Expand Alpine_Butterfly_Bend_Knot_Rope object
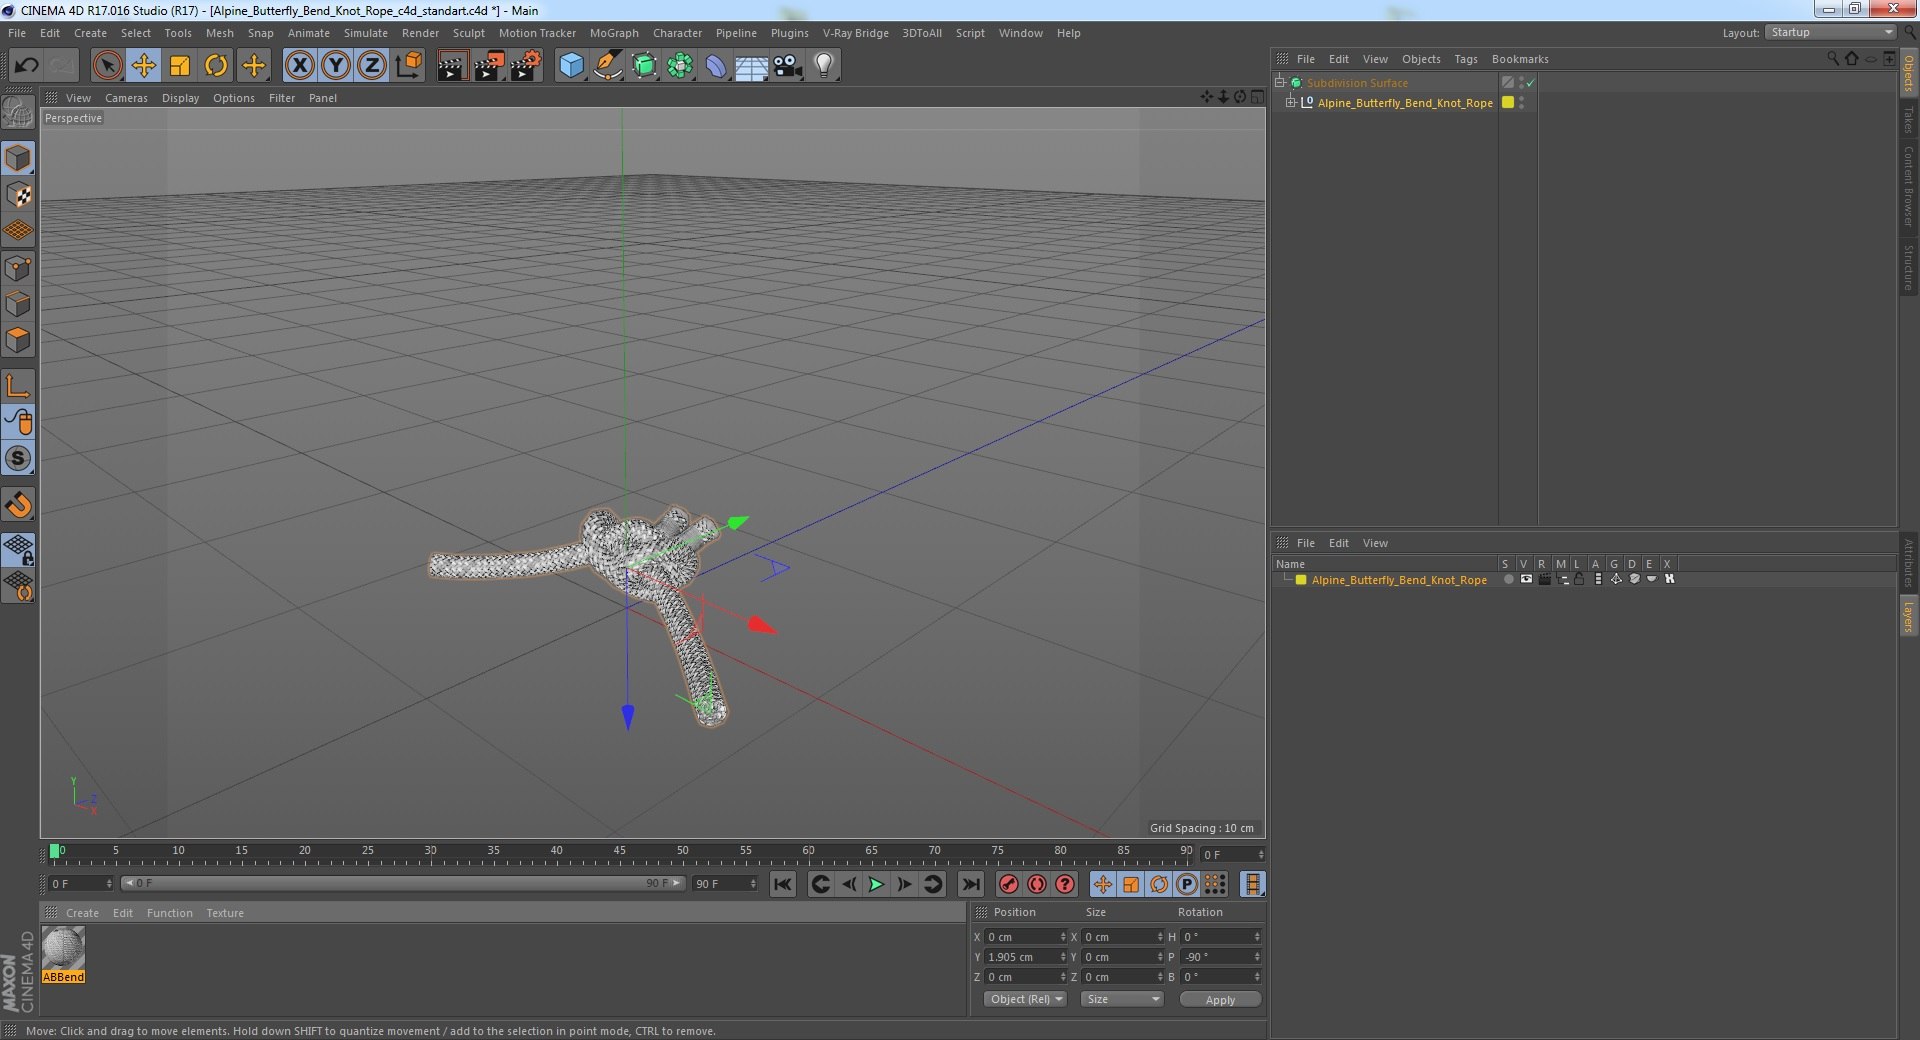The image size is (1920, 1040). coord(1290,102)
